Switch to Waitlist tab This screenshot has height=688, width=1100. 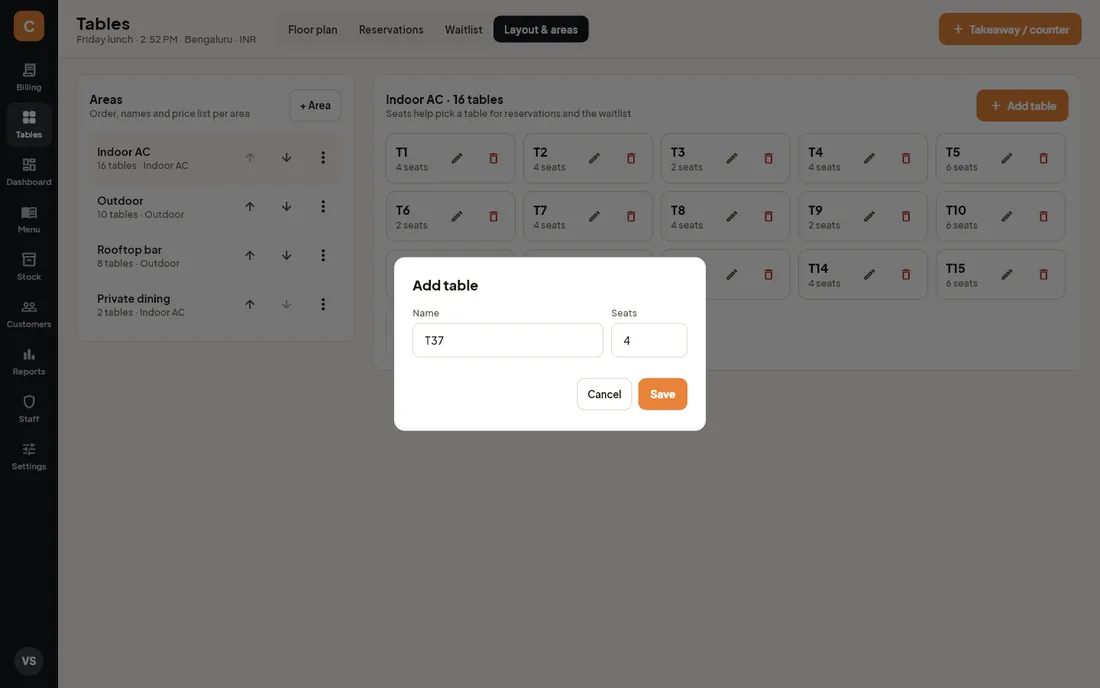(463, 29)
